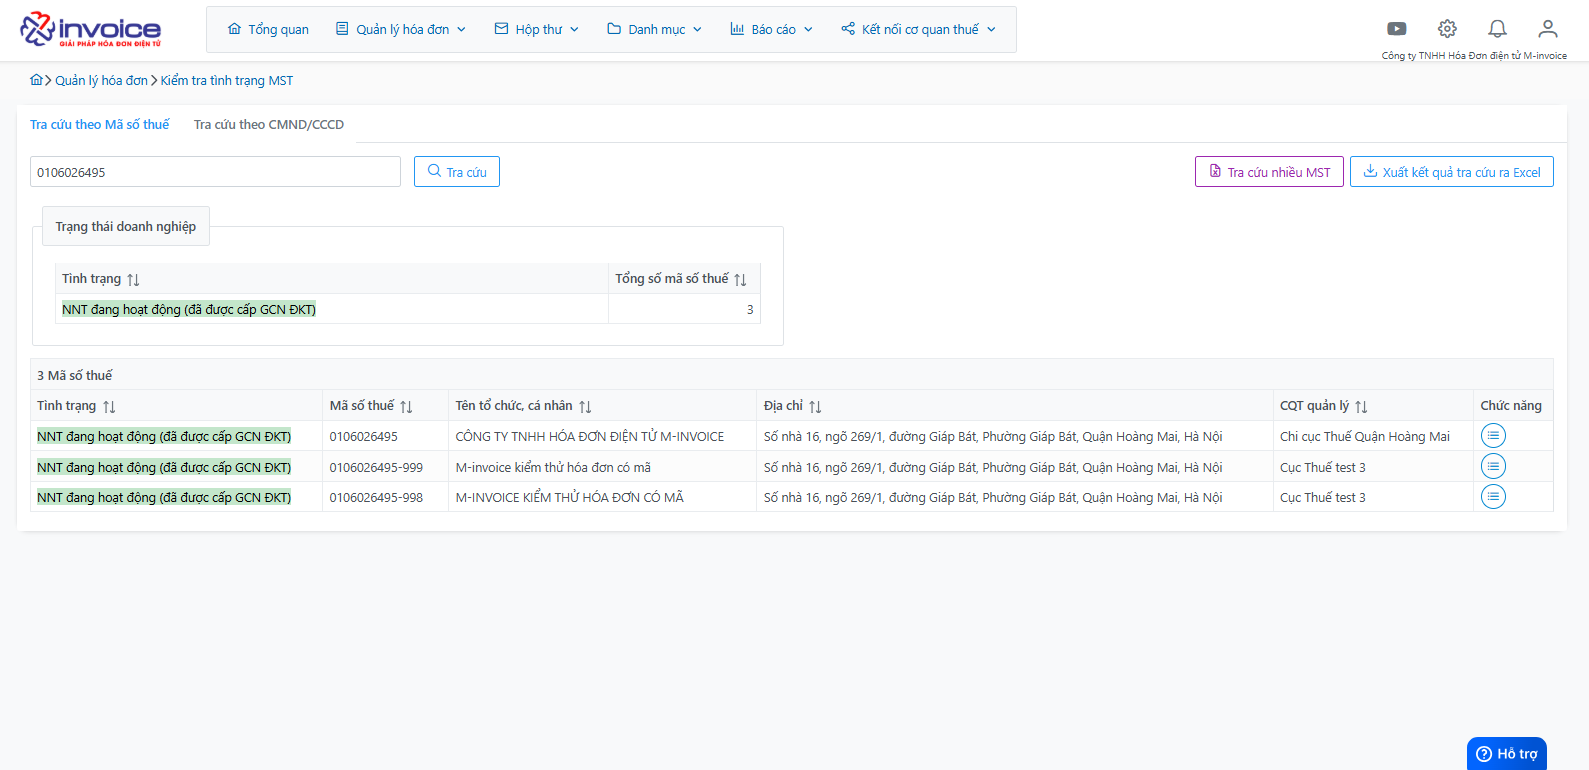Open the Hỗ trợ support button
1589x770 pixels.
point(1507,754)
